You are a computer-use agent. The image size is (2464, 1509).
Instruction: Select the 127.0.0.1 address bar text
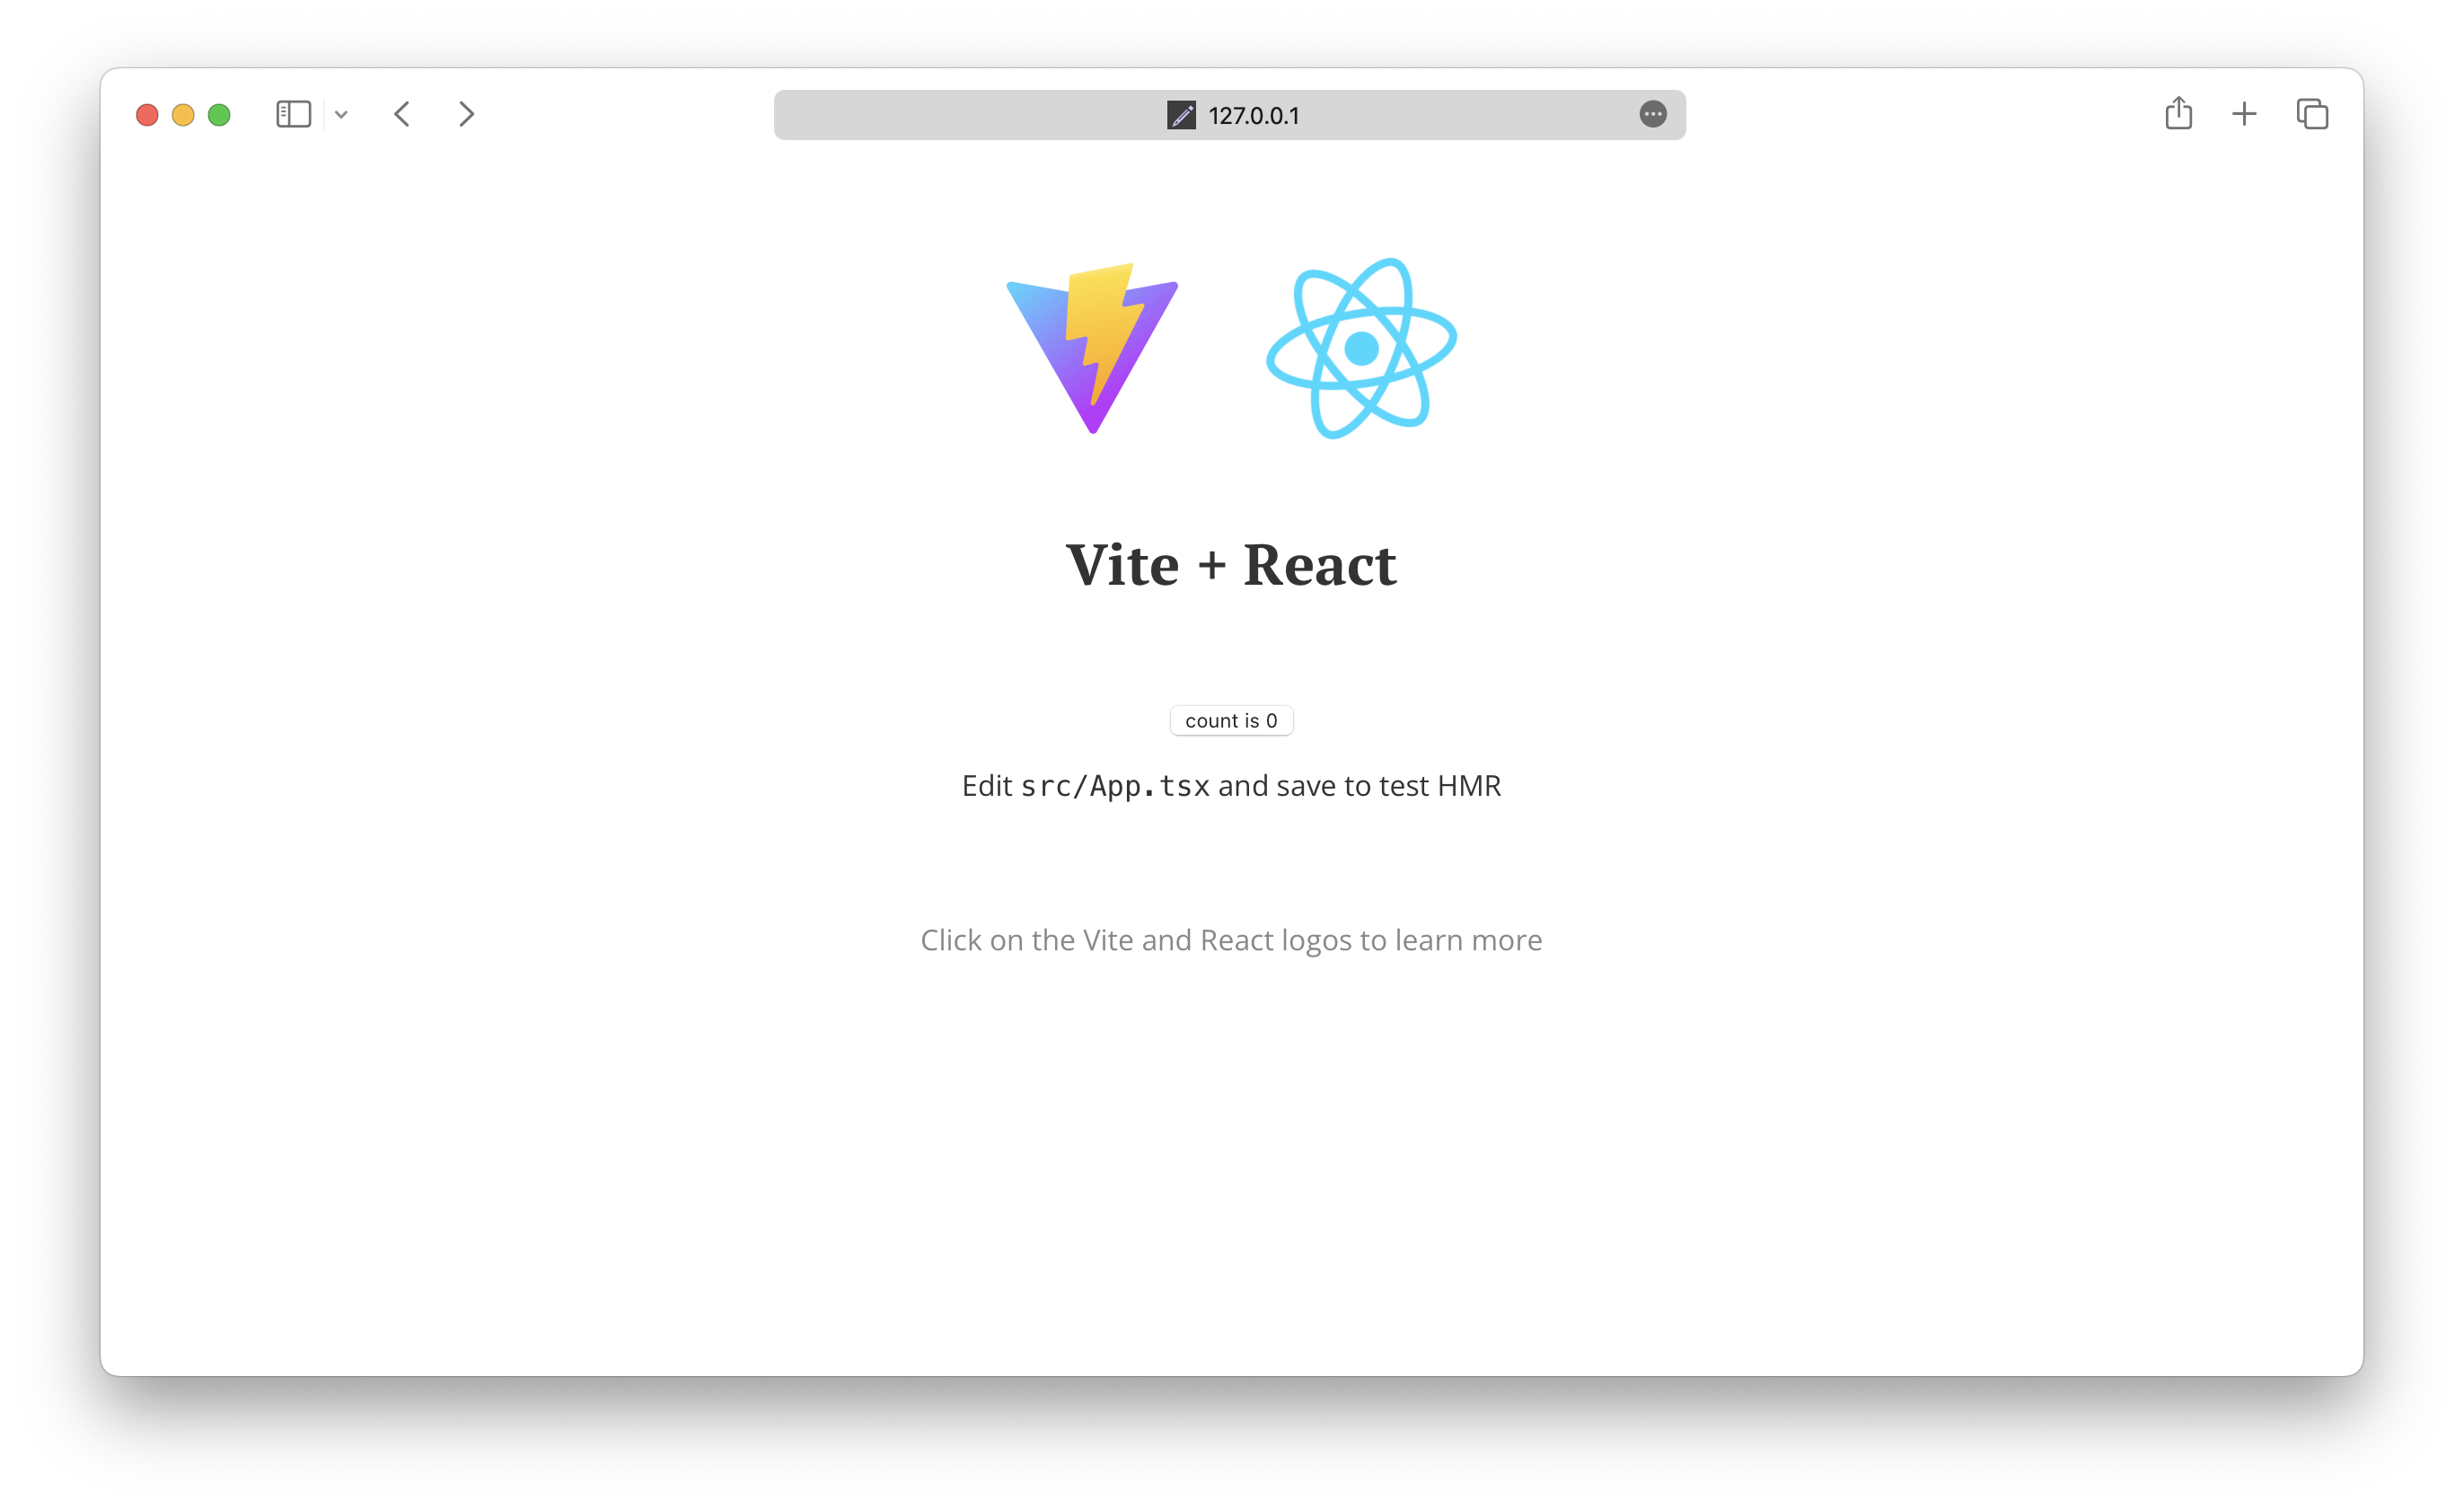(1232, 114)
